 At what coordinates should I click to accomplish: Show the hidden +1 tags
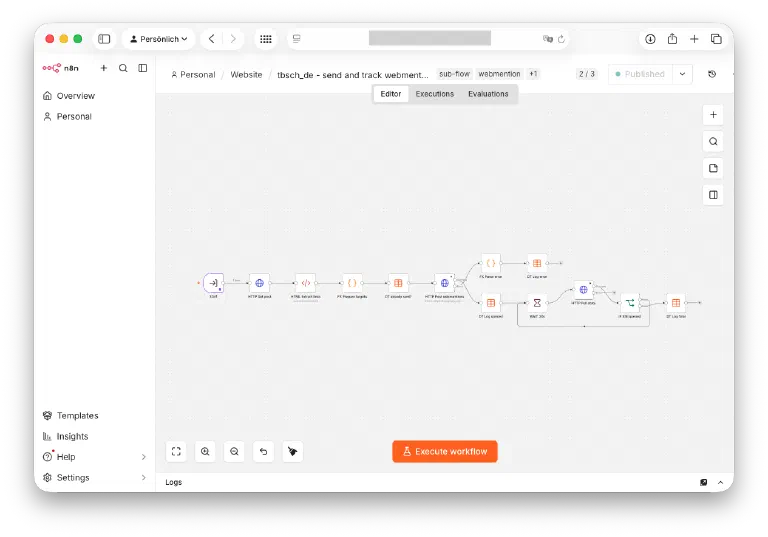pos(533,74)
